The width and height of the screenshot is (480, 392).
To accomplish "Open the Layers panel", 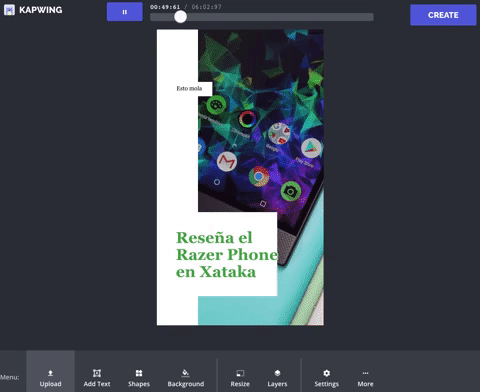I will coord(277,378).
